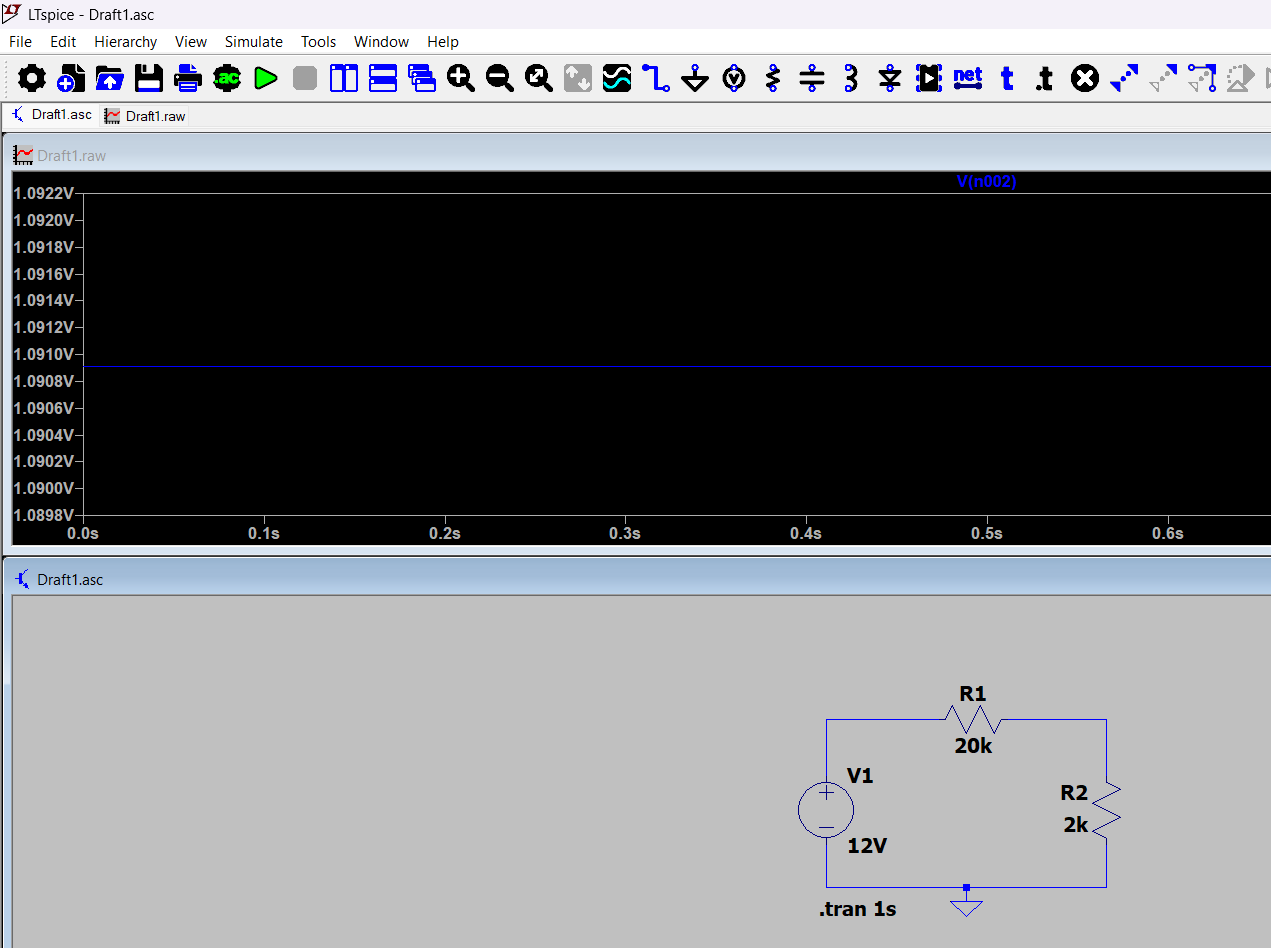Click the .tran 1s directive
Viewport: 1271px width, 948px height.
(857, 909)
